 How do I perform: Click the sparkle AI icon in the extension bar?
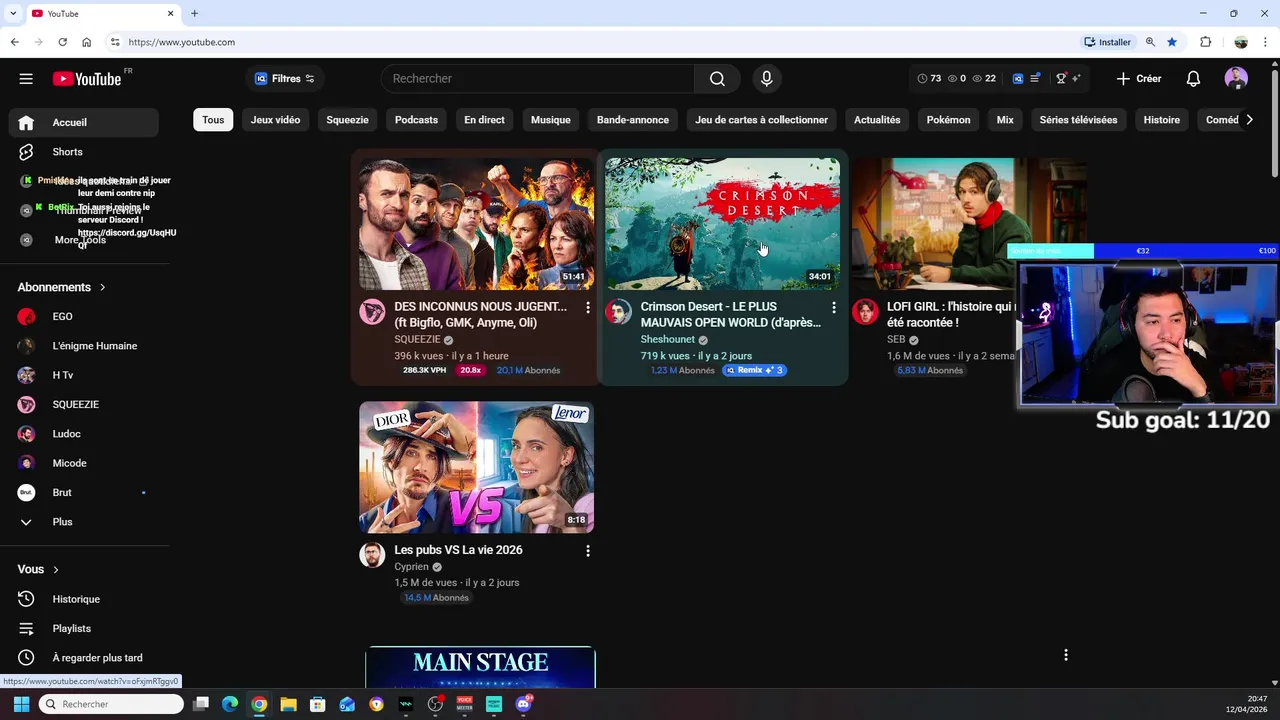point(1076,78)
